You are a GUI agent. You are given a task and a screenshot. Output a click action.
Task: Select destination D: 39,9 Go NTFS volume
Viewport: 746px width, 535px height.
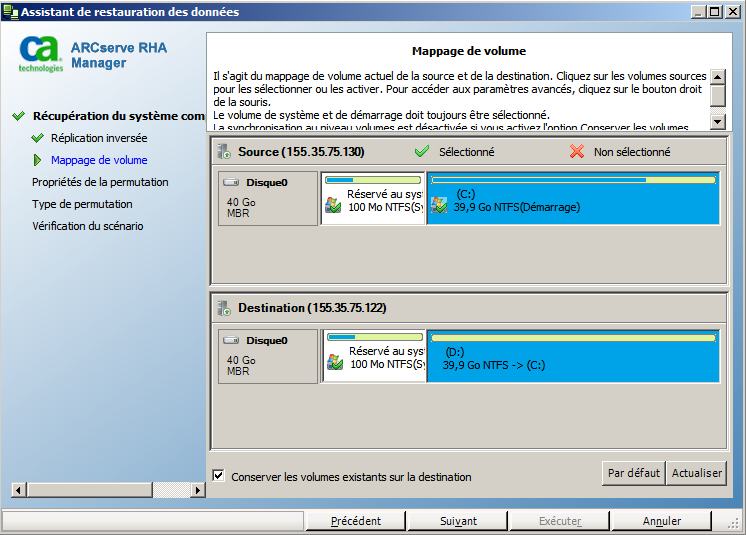click(573, 356)
